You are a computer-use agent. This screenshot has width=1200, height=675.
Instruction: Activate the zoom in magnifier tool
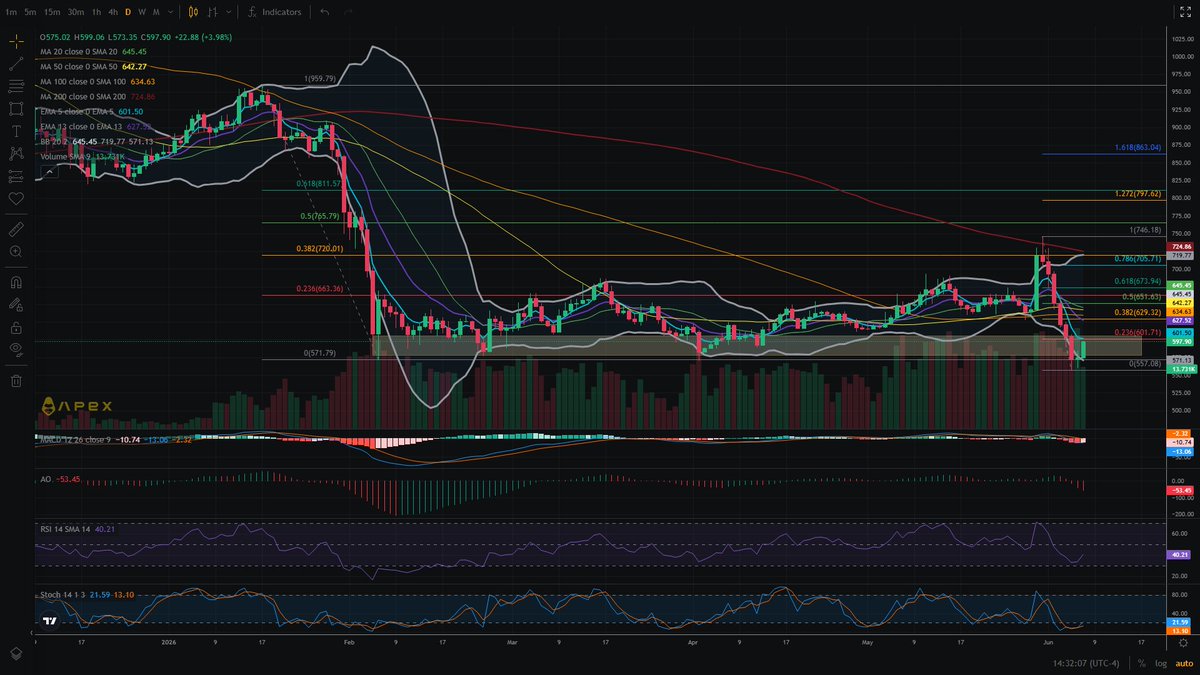pos(15,251)
